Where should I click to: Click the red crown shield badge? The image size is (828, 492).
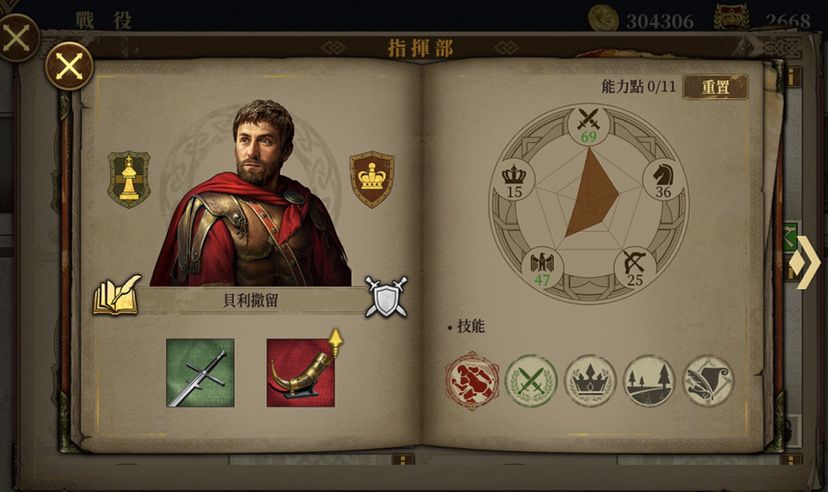372,179
